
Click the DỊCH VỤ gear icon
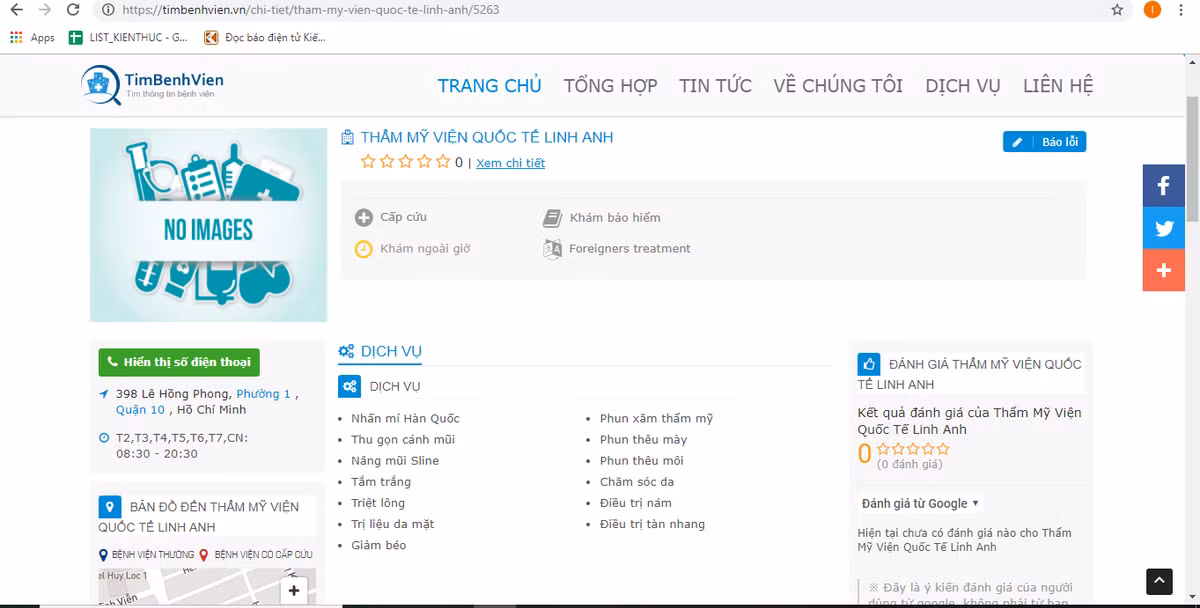point(347,351)
